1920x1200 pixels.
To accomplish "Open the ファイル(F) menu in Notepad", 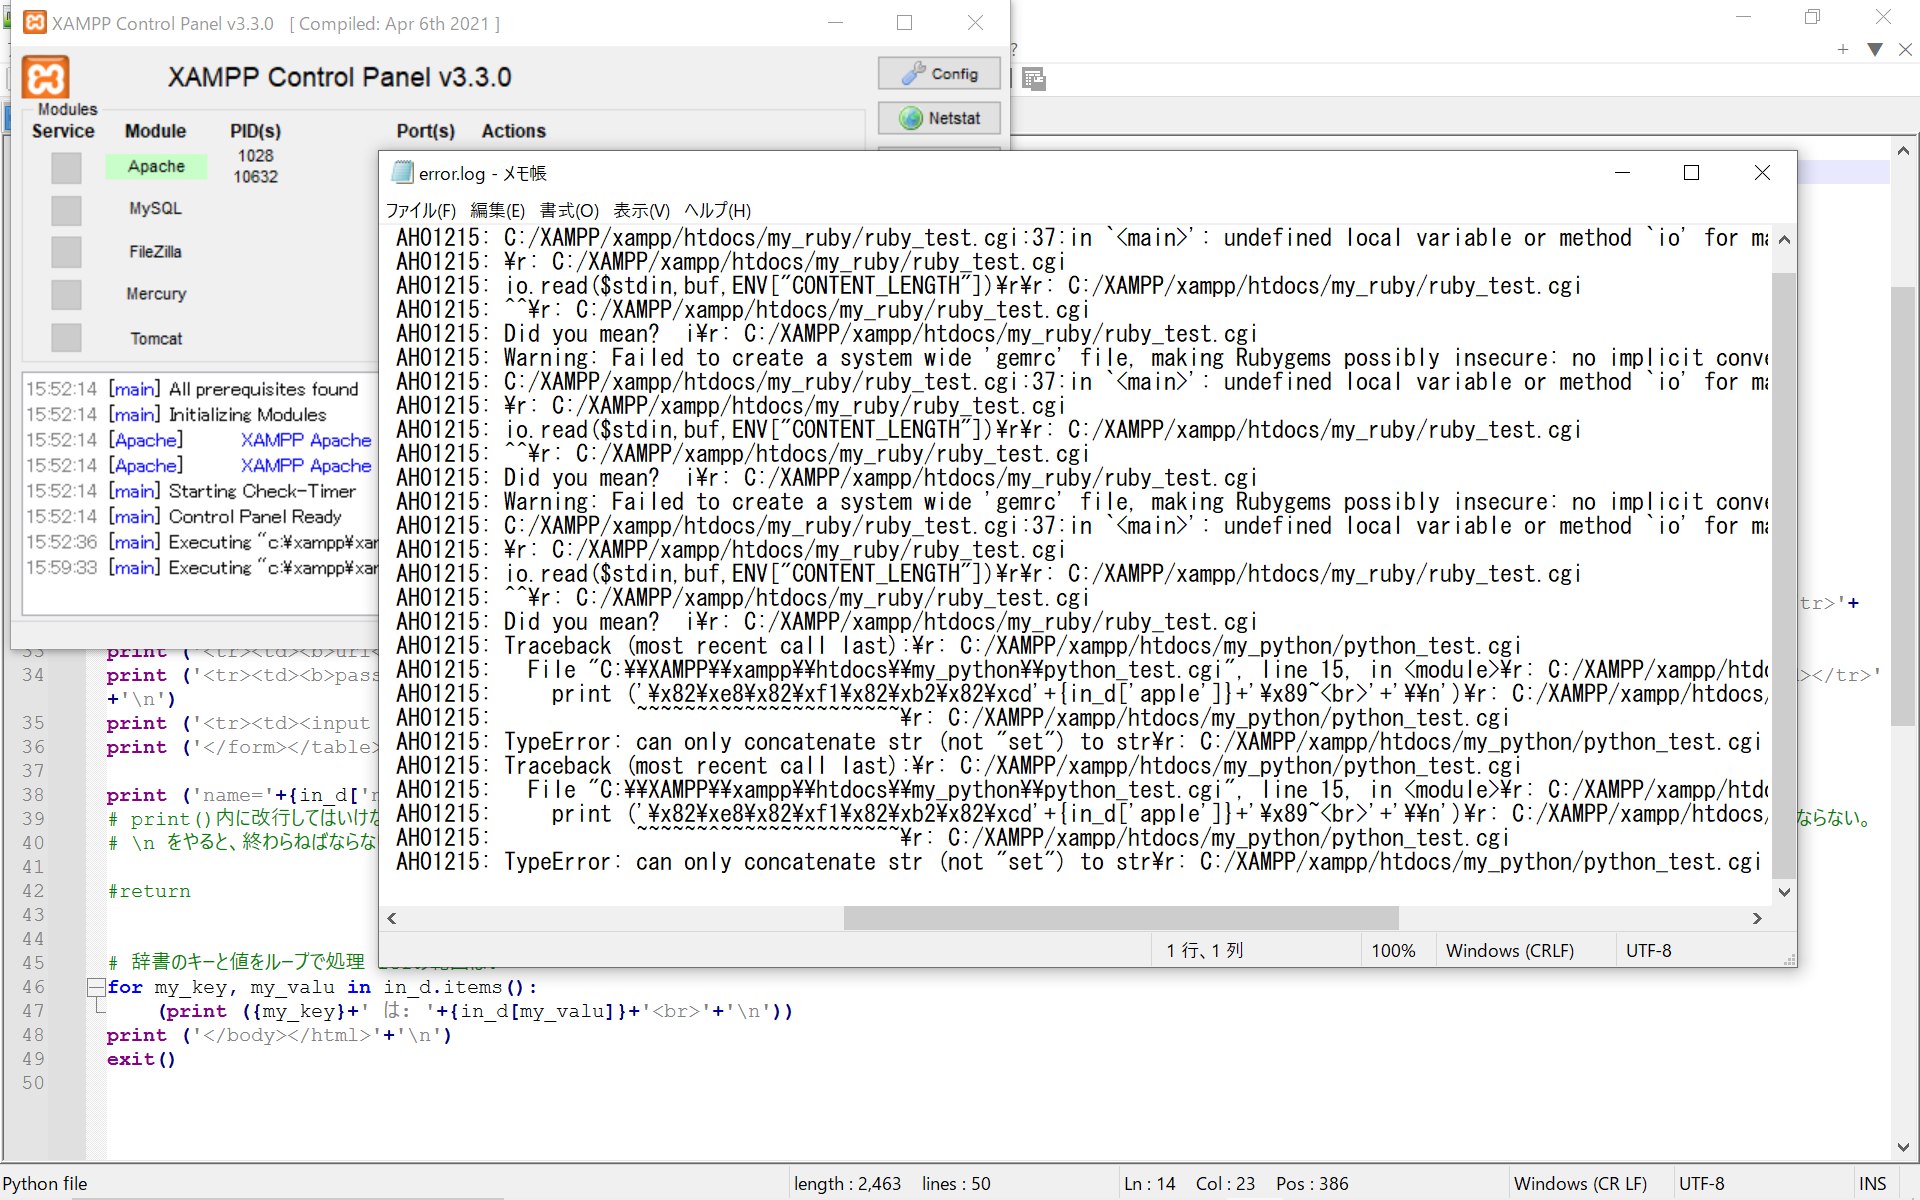I will [x=421, y=210].
